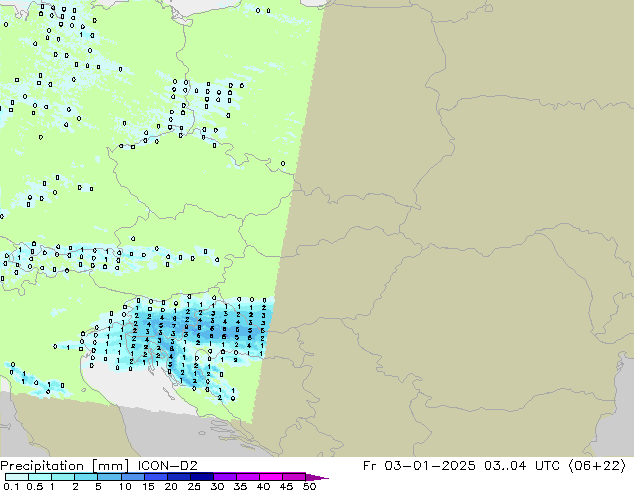Click the legend value '50'
634x490 pixels.
[x=309, y=486]
